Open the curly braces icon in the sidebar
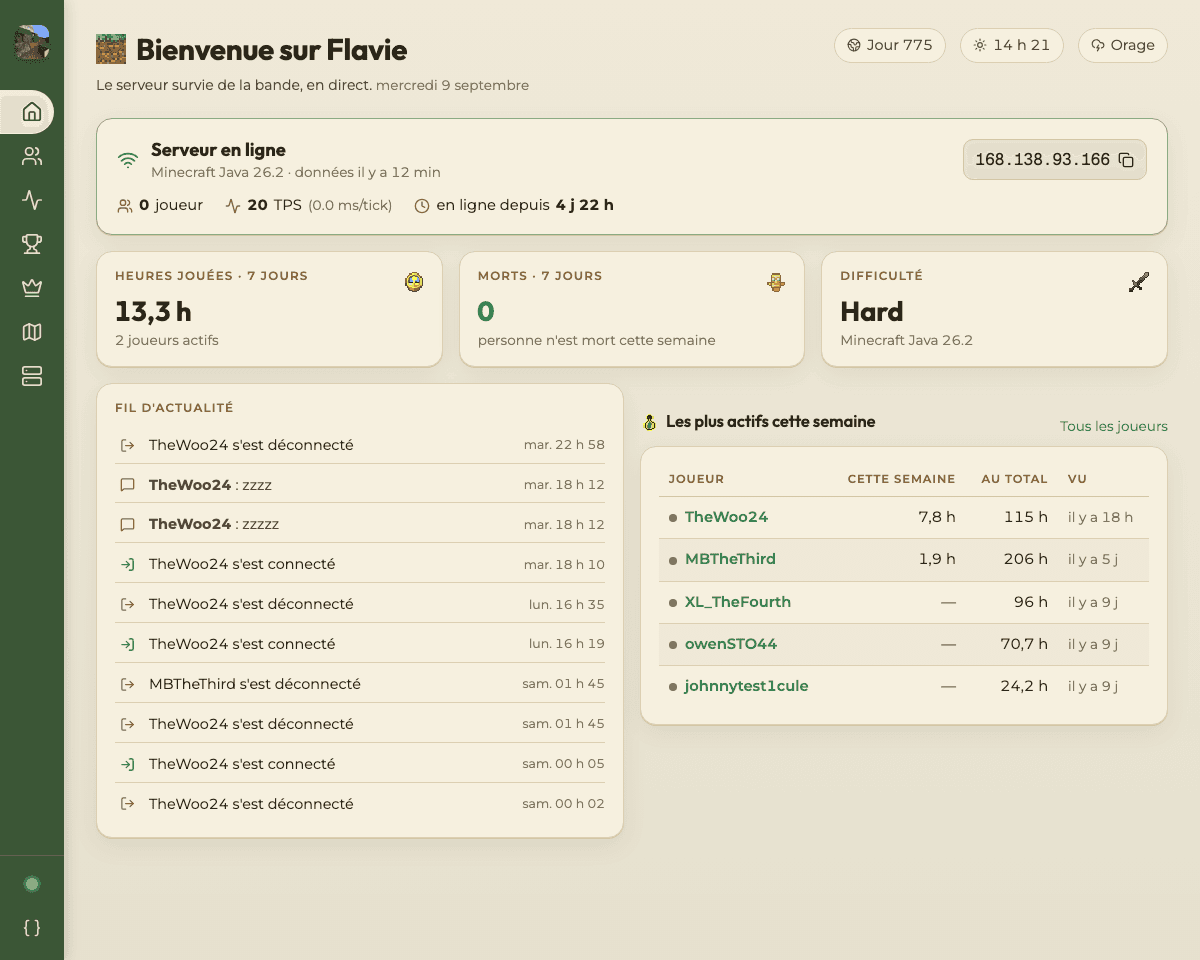1200x960 pixels. click(32, 928)
